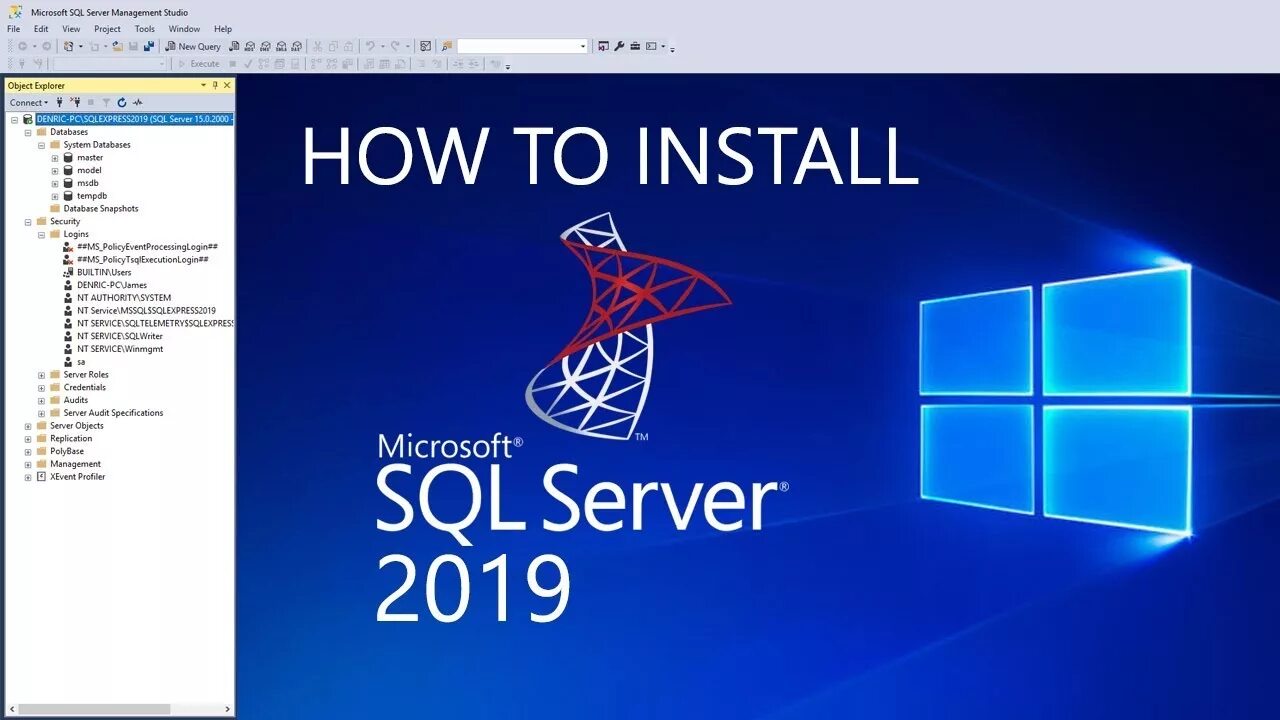
Task: Open the Project menu
Action: click(107, 29)
